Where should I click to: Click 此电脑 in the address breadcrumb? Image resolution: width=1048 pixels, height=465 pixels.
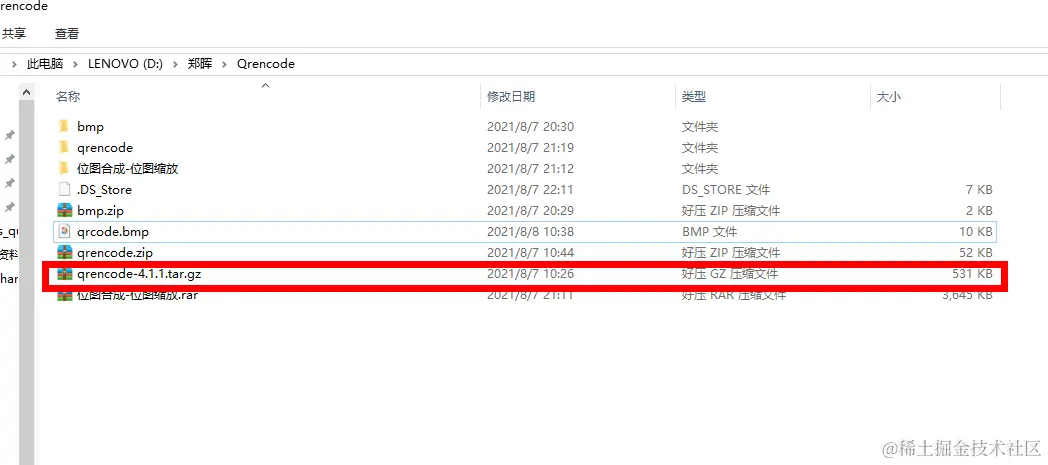click(x=45, y=64)
